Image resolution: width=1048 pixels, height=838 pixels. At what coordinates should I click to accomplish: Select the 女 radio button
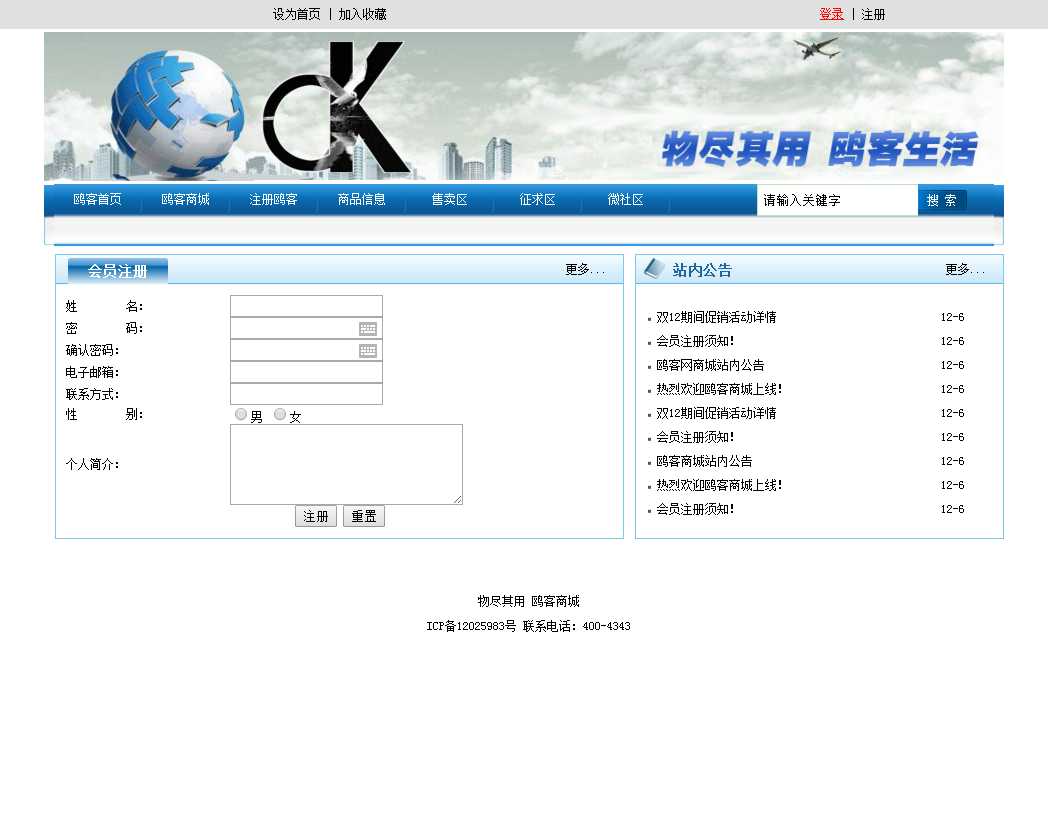pyautogui.click(x=280, y=415)
